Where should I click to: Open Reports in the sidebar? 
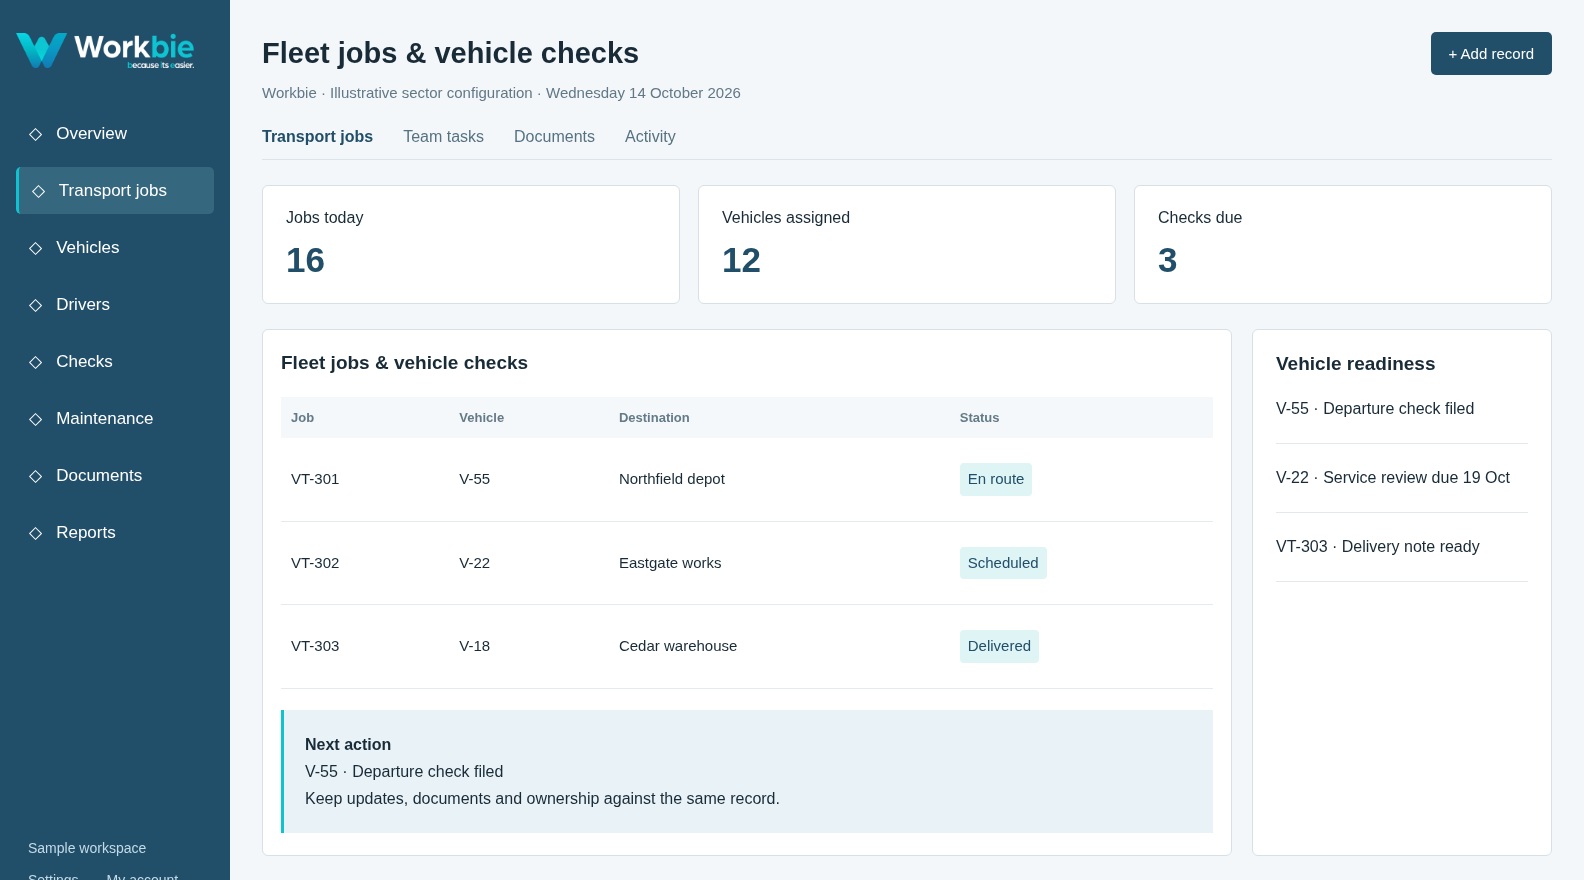tap(115, 533)
